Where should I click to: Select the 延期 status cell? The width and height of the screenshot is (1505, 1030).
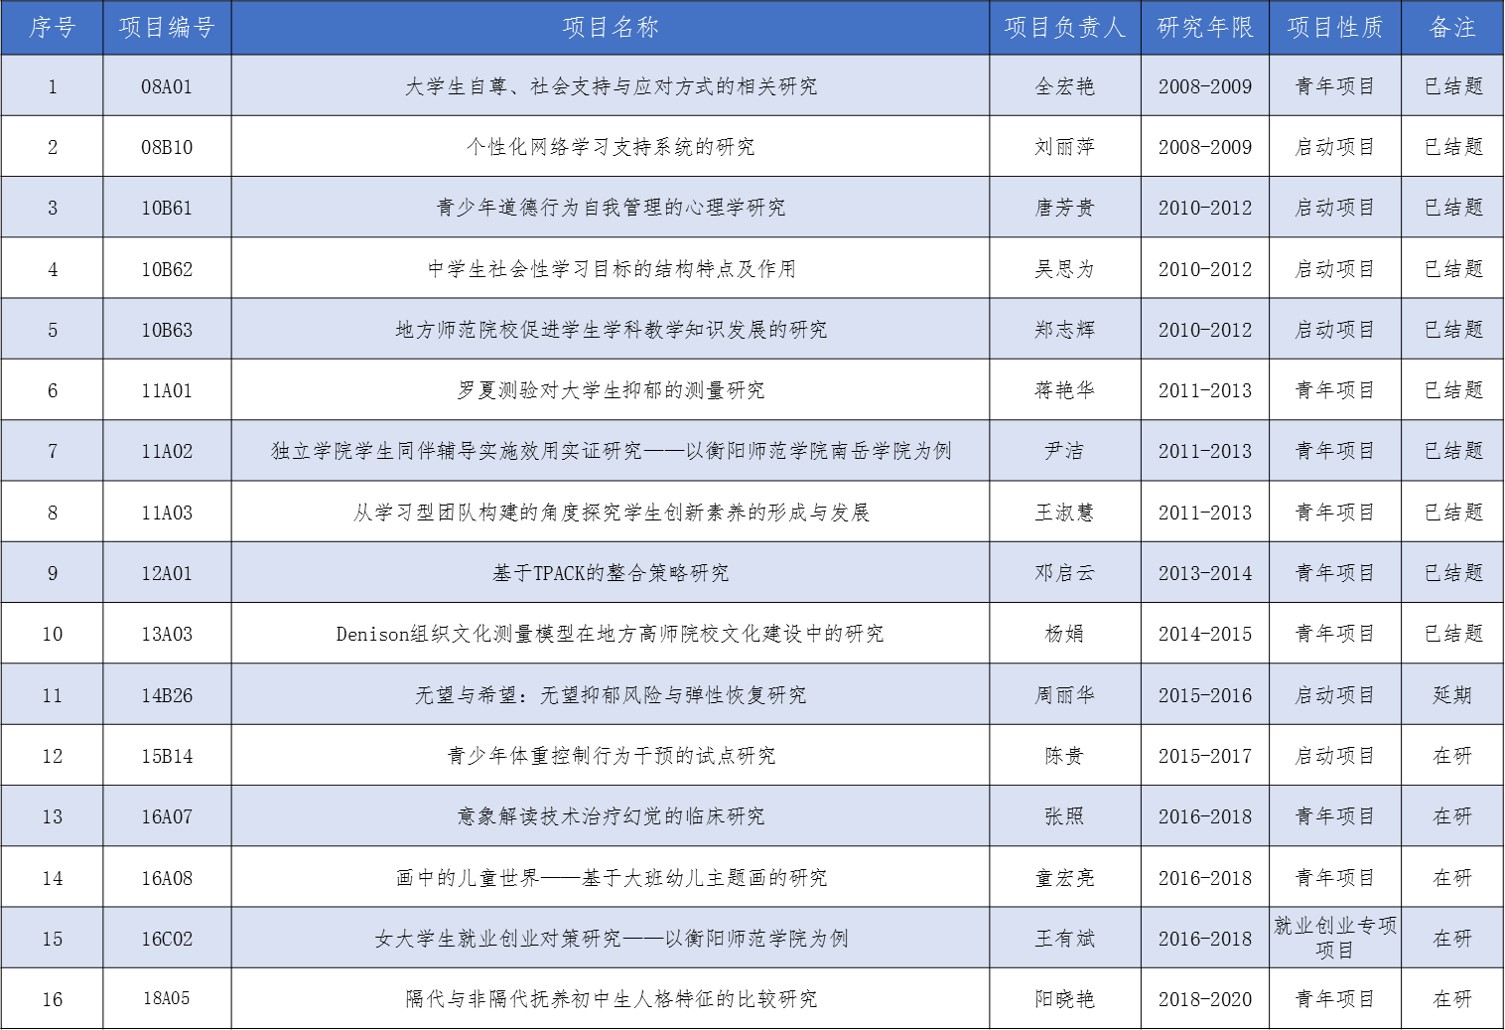(x=1453, y=695)
